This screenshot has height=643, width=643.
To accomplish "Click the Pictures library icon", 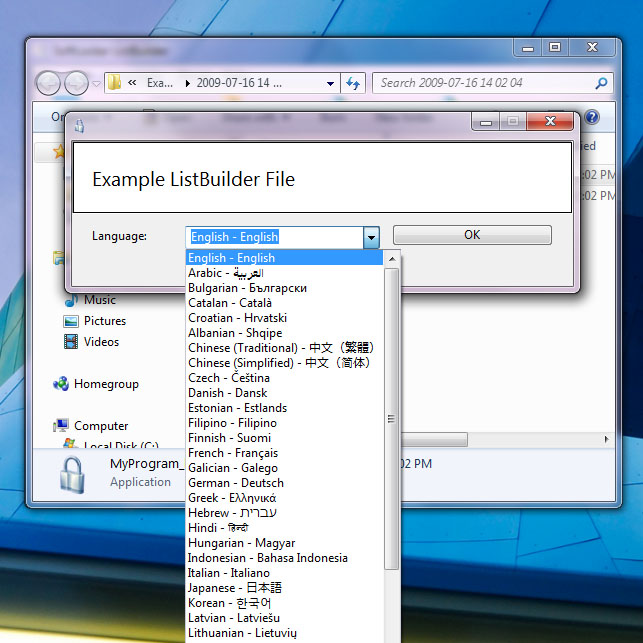I will click(x=71, y=321).
